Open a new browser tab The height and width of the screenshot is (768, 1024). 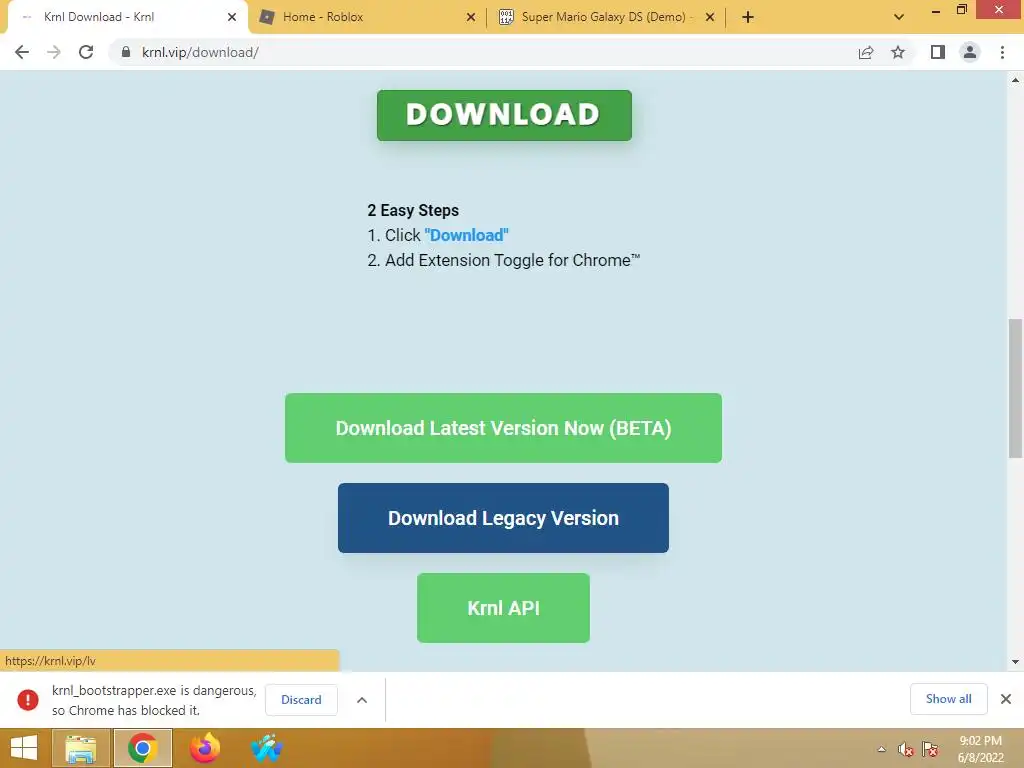(748, 17)
